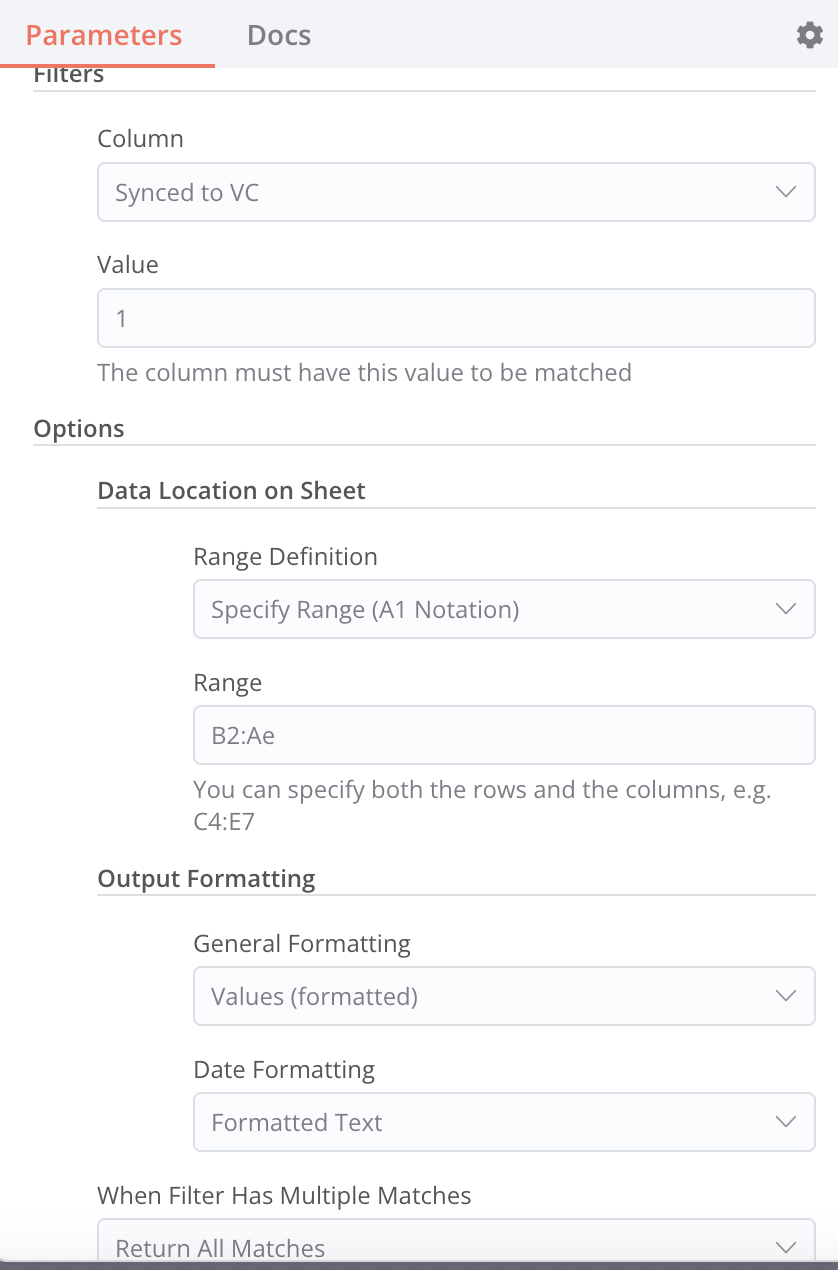Viewport: 838px width, 1270px height.
Task: Click the When Filter Has Multiple Matches label
Action: click(x=284, y=1195)
